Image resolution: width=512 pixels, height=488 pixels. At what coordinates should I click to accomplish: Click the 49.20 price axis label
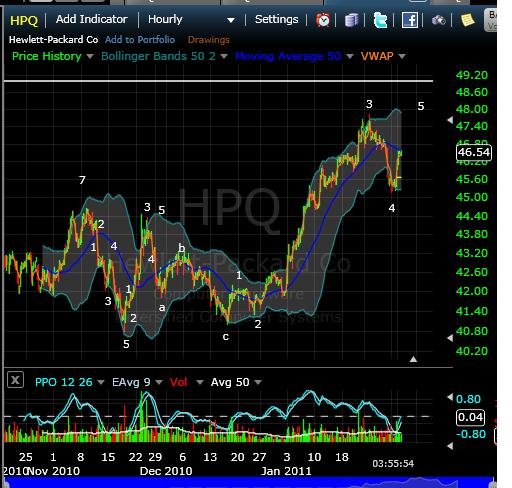(x=472, y=75)
